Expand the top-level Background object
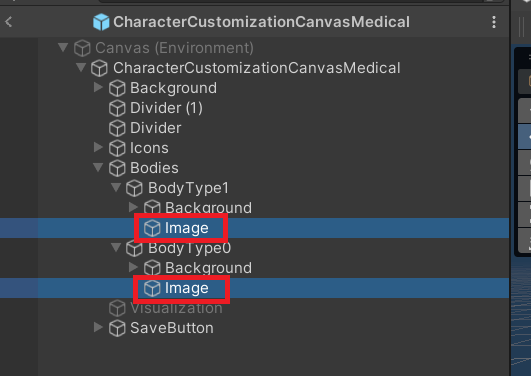Screen dimensions: 531x376 [98, 87]
